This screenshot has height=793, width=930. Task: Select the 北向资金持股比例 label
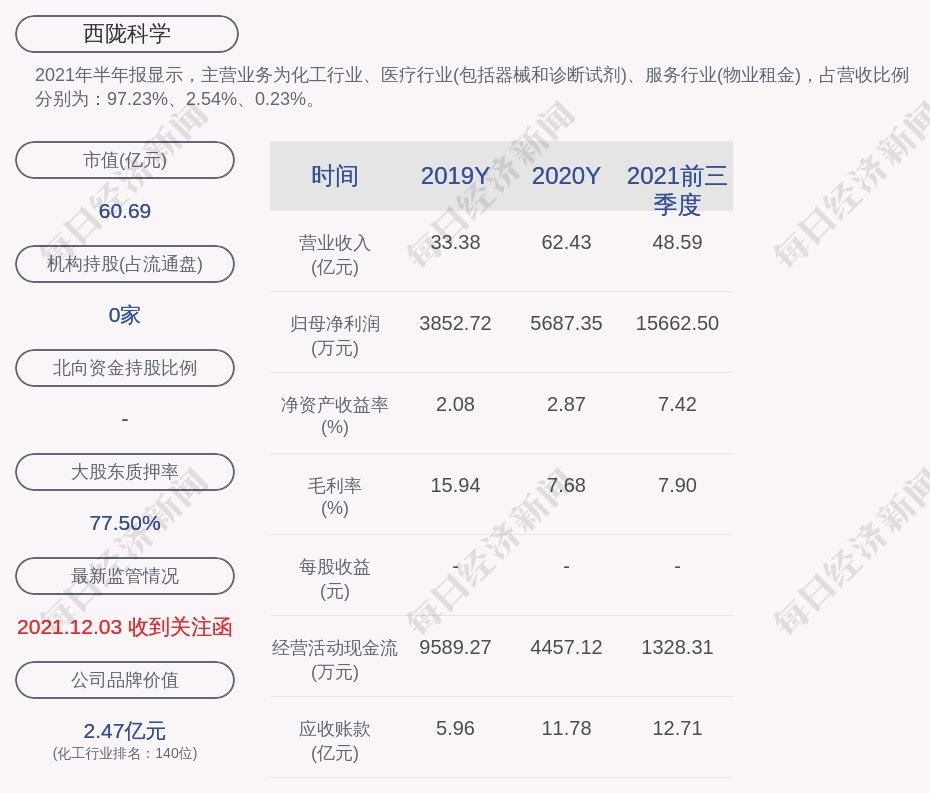(125, 368)
